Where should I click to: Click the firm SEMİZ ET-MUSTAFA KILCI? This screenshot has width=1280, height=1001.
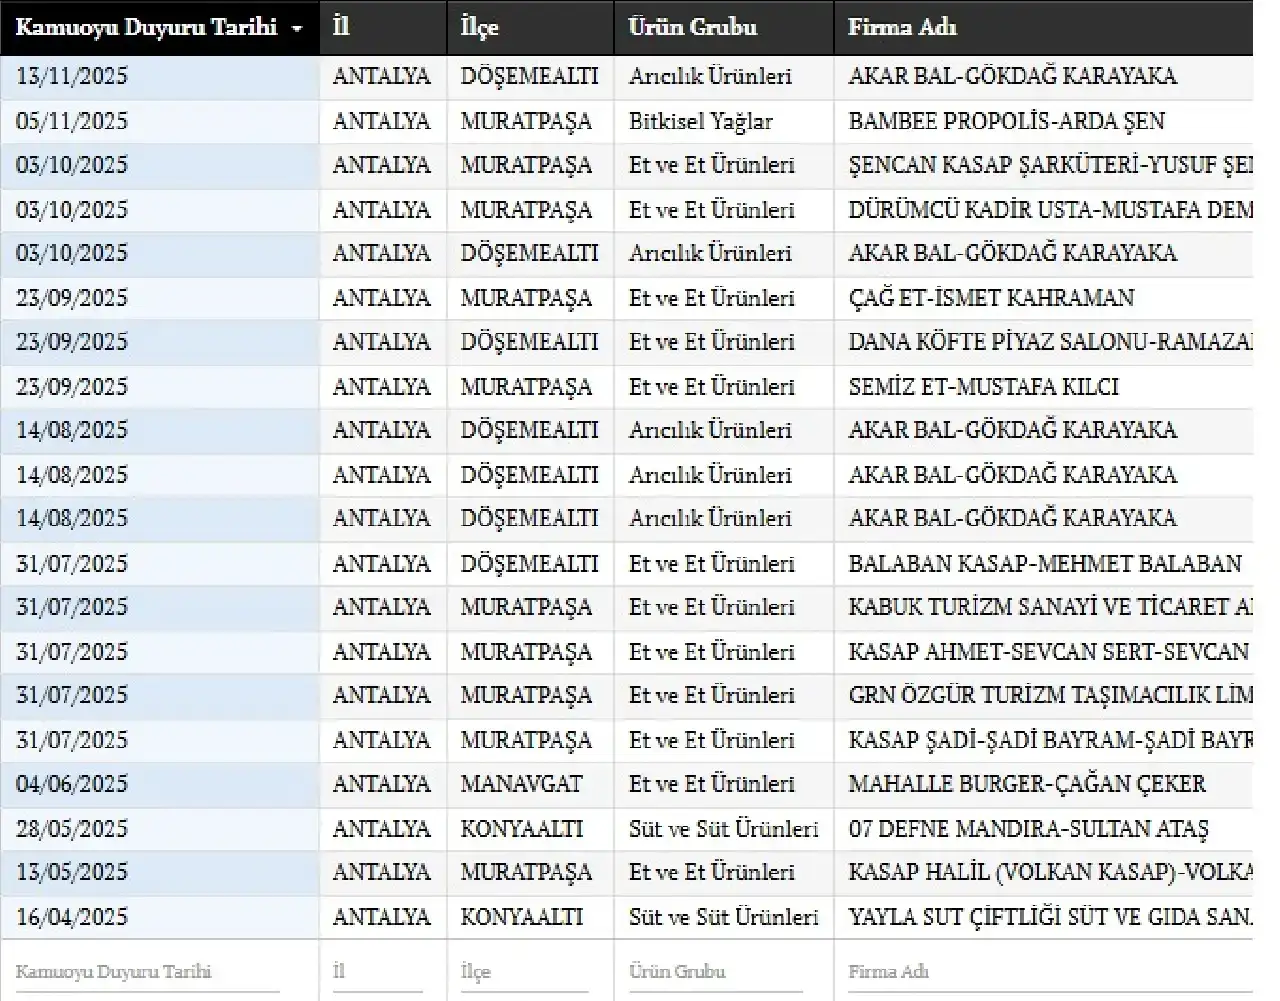(983, 387)
